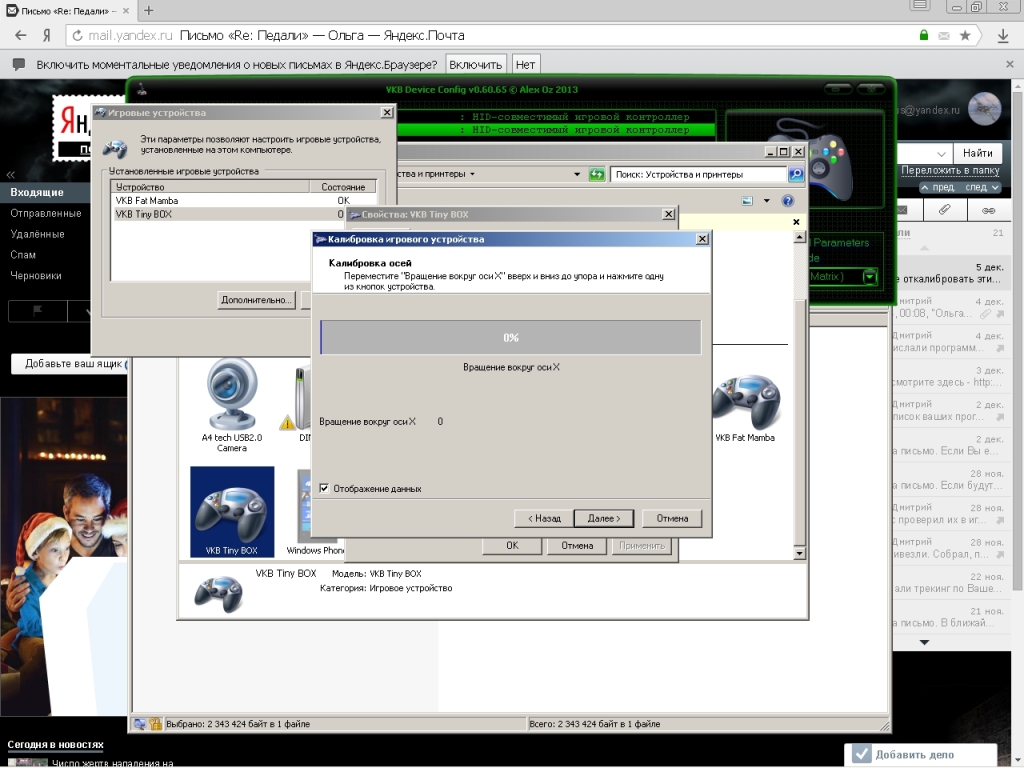Open the 'Входящие' mail folder
Viewport: 1024px width, 768px height.
tap(37, 192)
